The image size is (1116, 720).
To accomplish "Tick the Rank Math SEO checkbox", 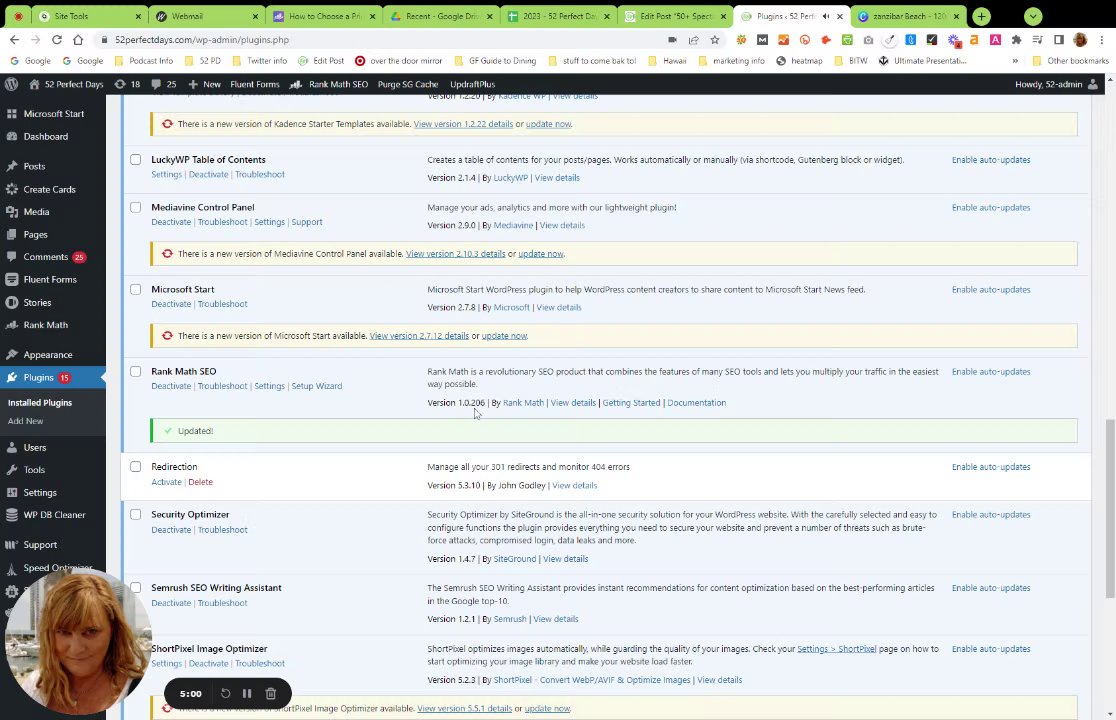I will (x=135, y=371).
